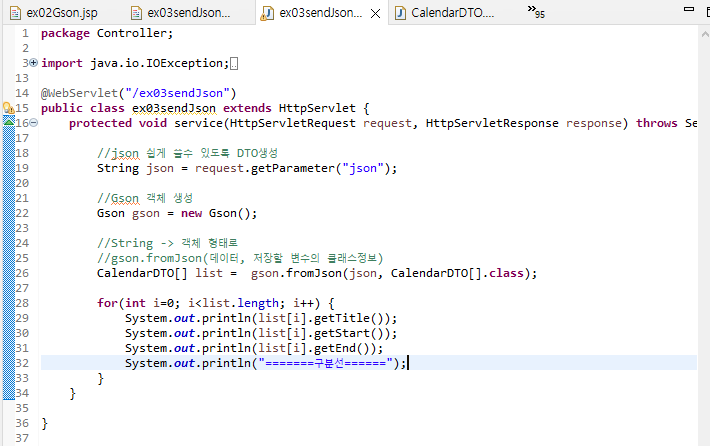Collapse the service method on line 16
Screen dimensions: 710x446
click(34, 123)
